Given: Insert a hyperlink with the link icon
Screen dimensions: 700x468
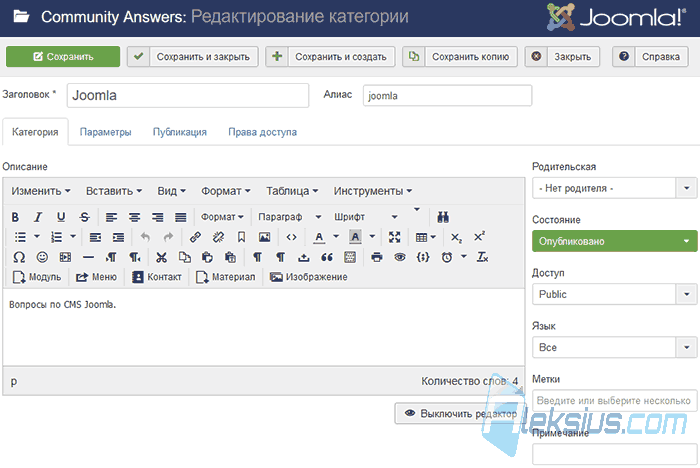Looking at the screenshot, I should tap(195, 237).
